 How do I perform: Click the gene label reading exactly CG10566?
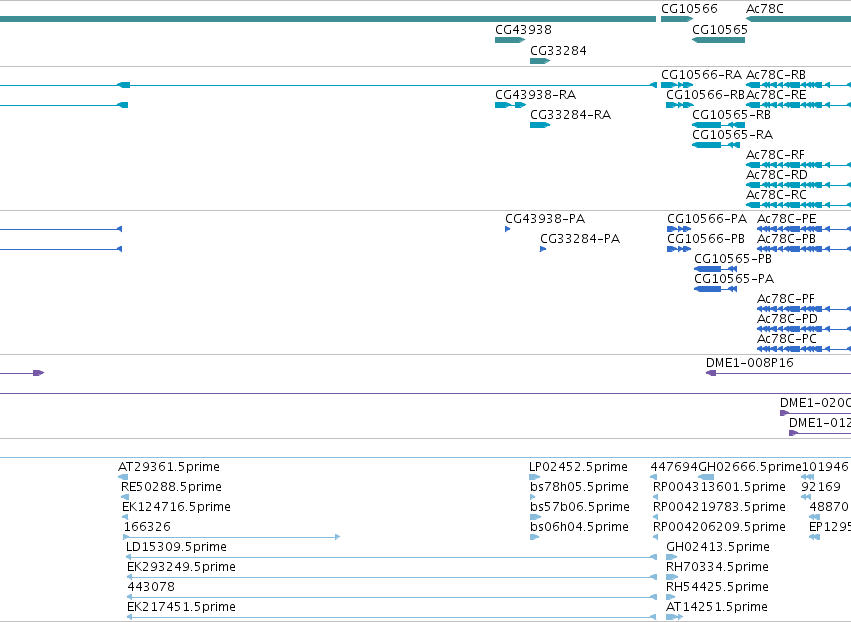[x=689, y=9]
